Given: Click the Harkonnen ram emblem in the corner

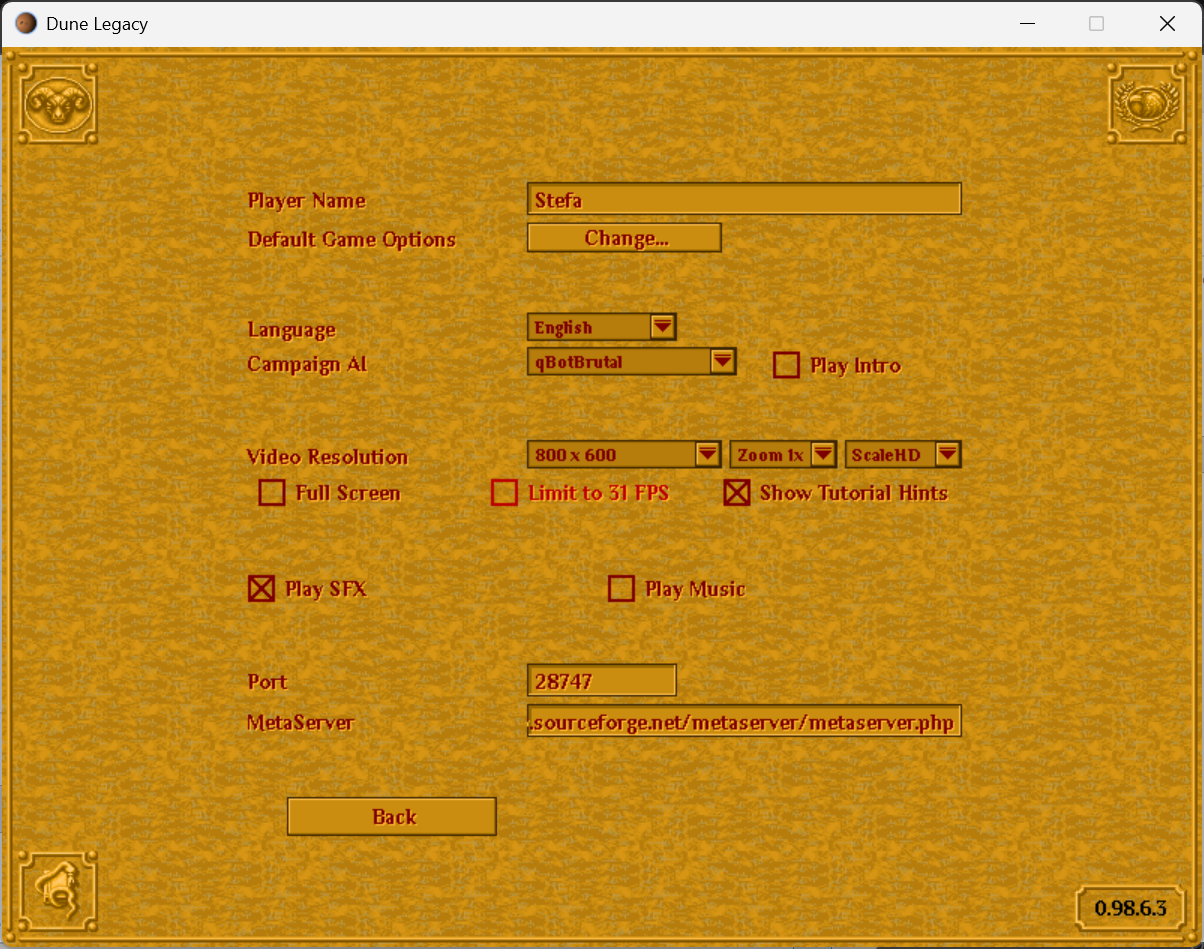Looking at the screenshot, I should [x=58, y=103].
